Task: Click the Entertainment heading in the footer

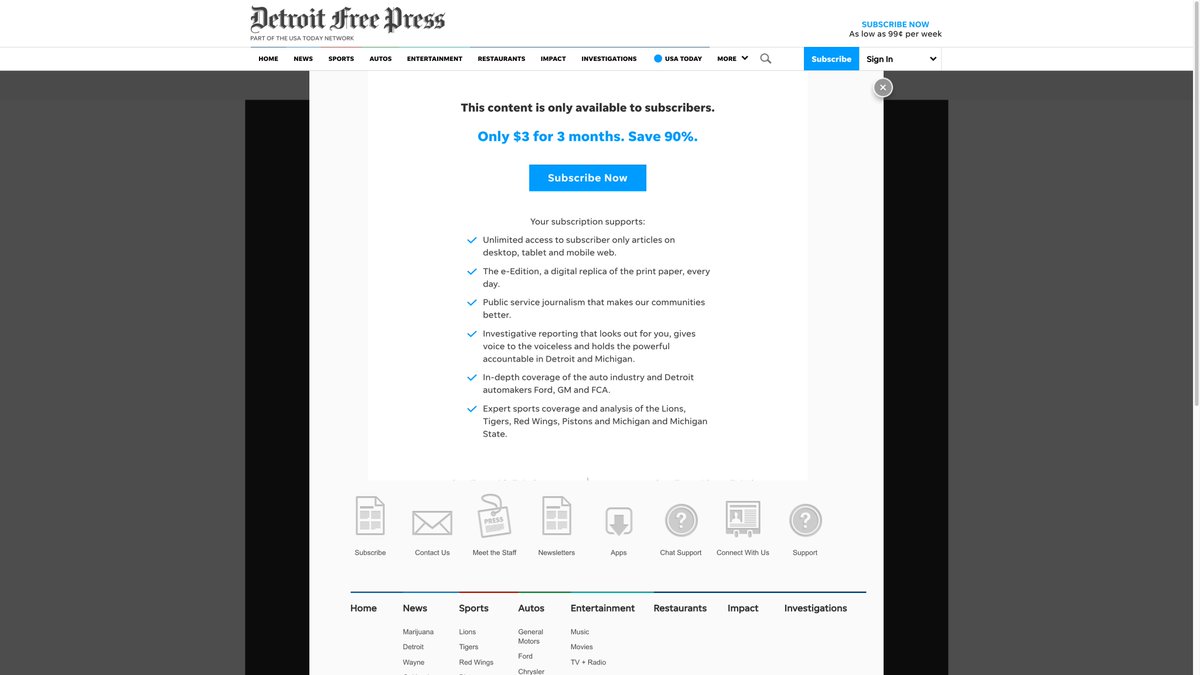Action: [x=602, y=608]
